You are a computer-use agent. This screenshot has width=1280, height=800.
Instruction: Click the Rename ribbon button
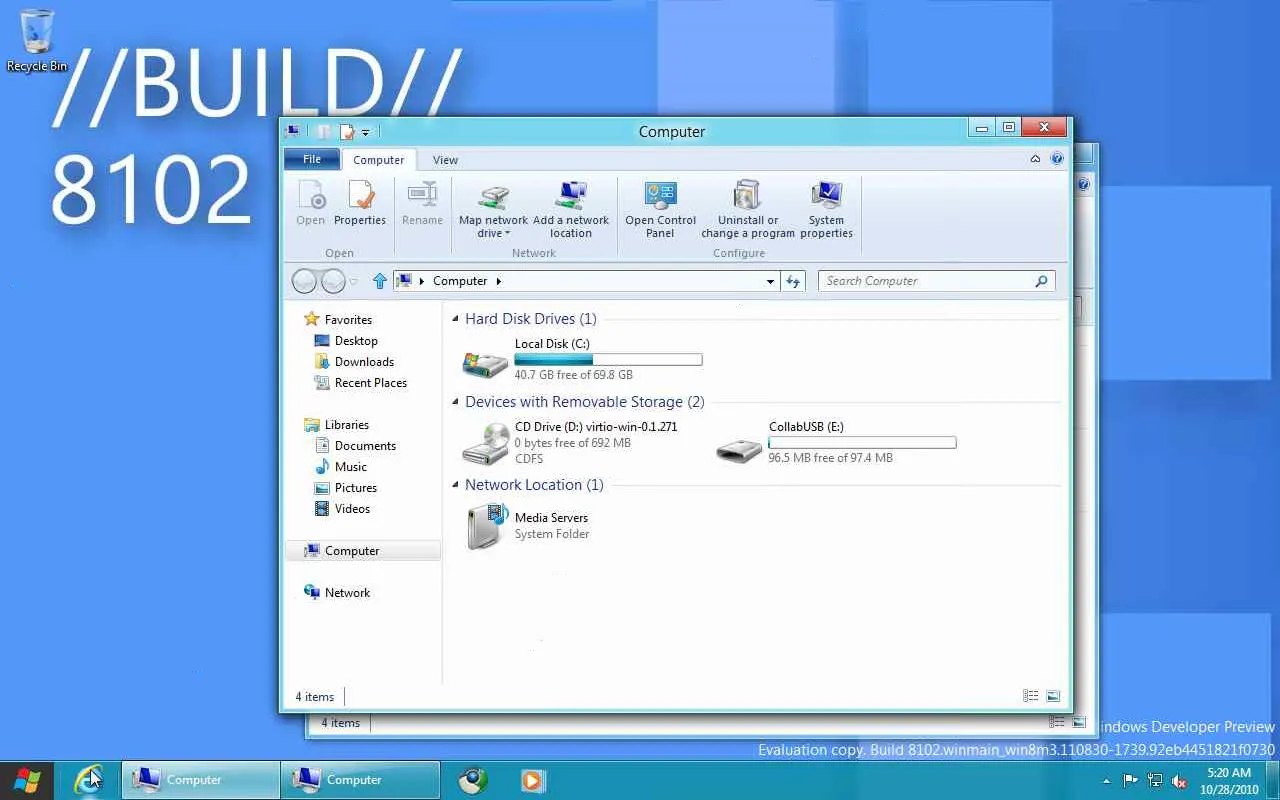tap(422, 204)
